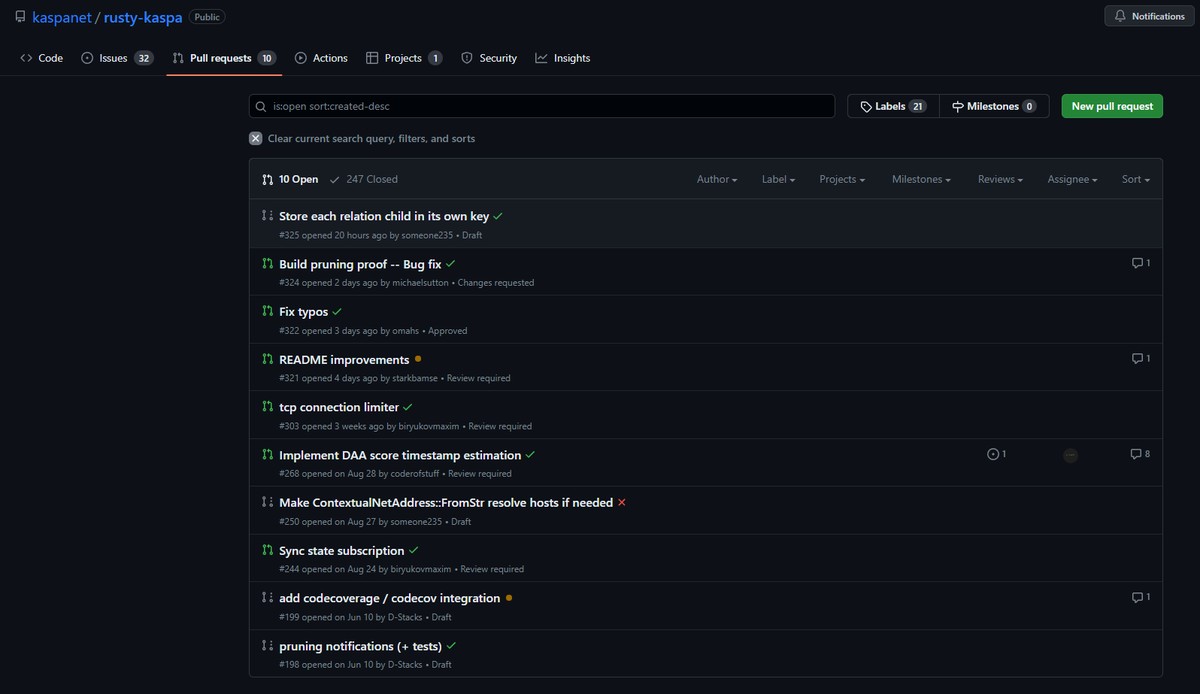Open the Notifications bell
Image resolution: width=1200 pixels, height=694 pixels.
coord(1147,15)
